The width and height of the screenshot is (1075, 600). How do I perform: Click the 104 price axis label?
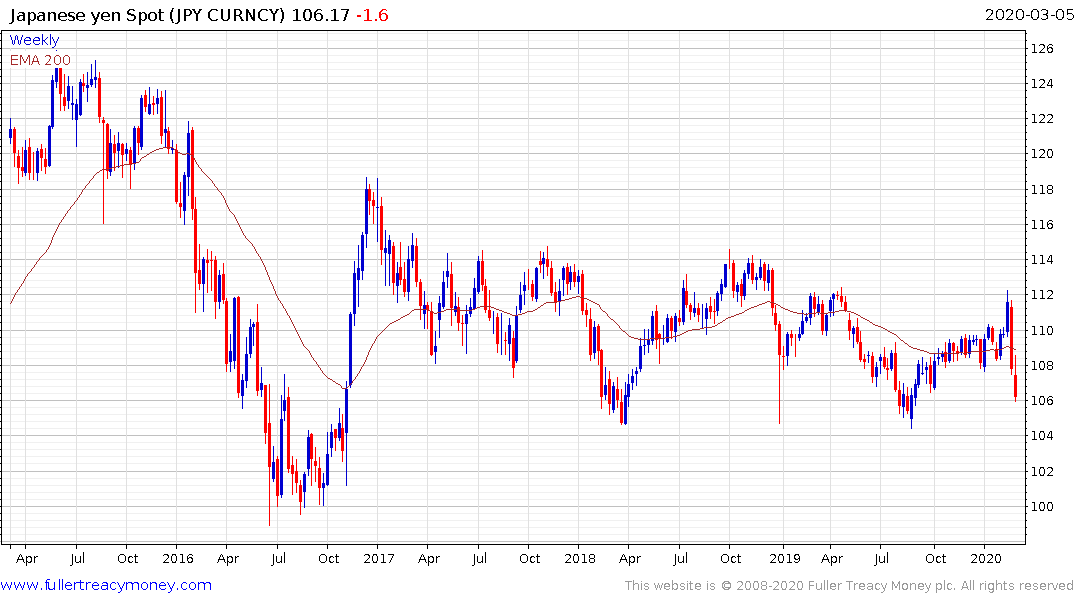click(1042, 435)
